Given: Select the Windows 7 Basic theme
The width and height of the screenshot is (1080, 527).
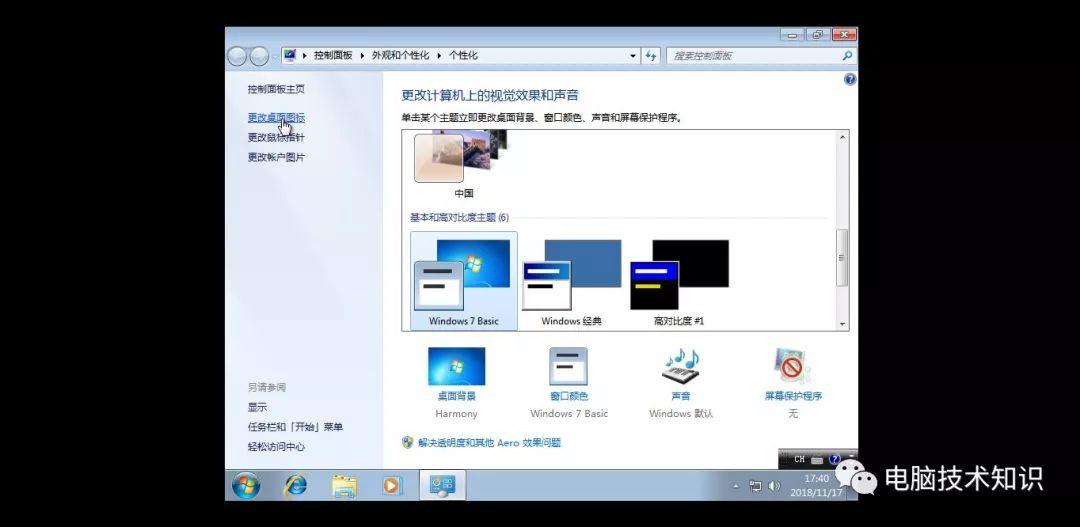Looking at the screenshot, I should click(464, 281).
